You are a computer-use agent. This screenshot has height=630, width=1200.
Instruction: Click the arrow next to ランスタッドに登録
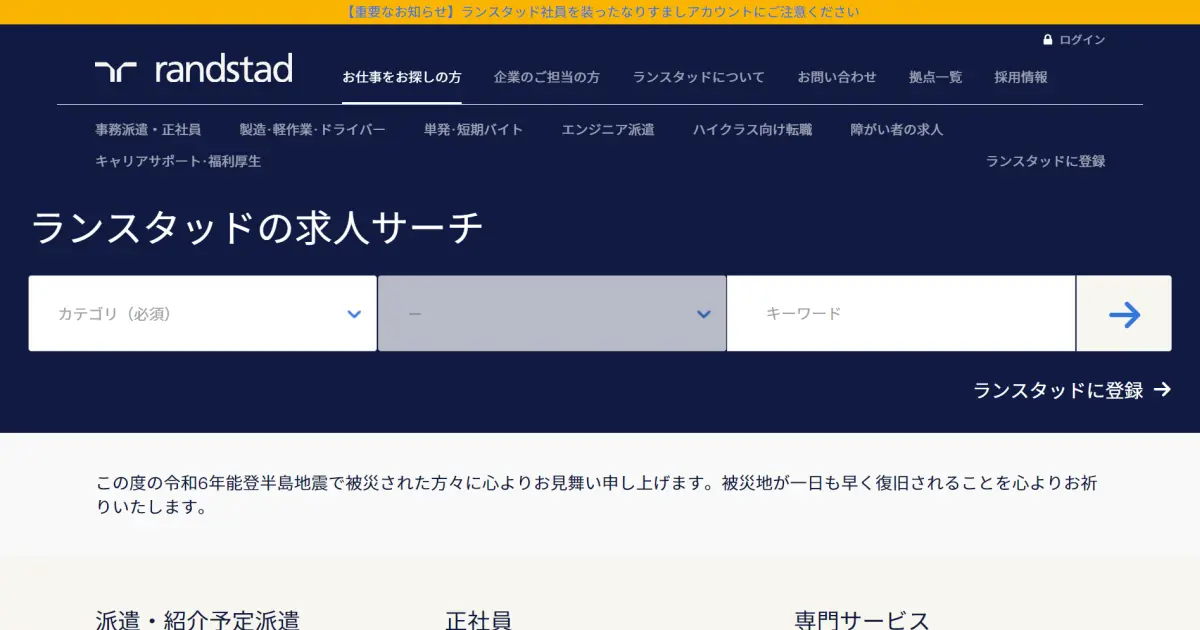pyautogui.click(x=1162, y=390)
